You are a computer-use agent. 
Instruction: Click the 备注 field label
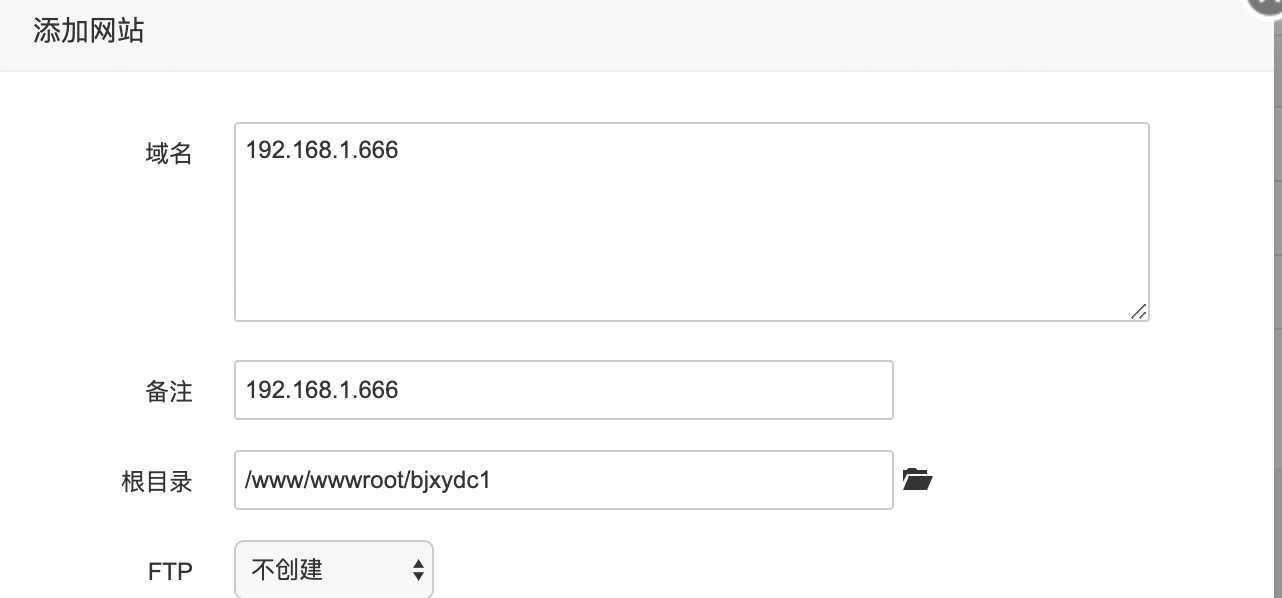(x=169, y=391)
